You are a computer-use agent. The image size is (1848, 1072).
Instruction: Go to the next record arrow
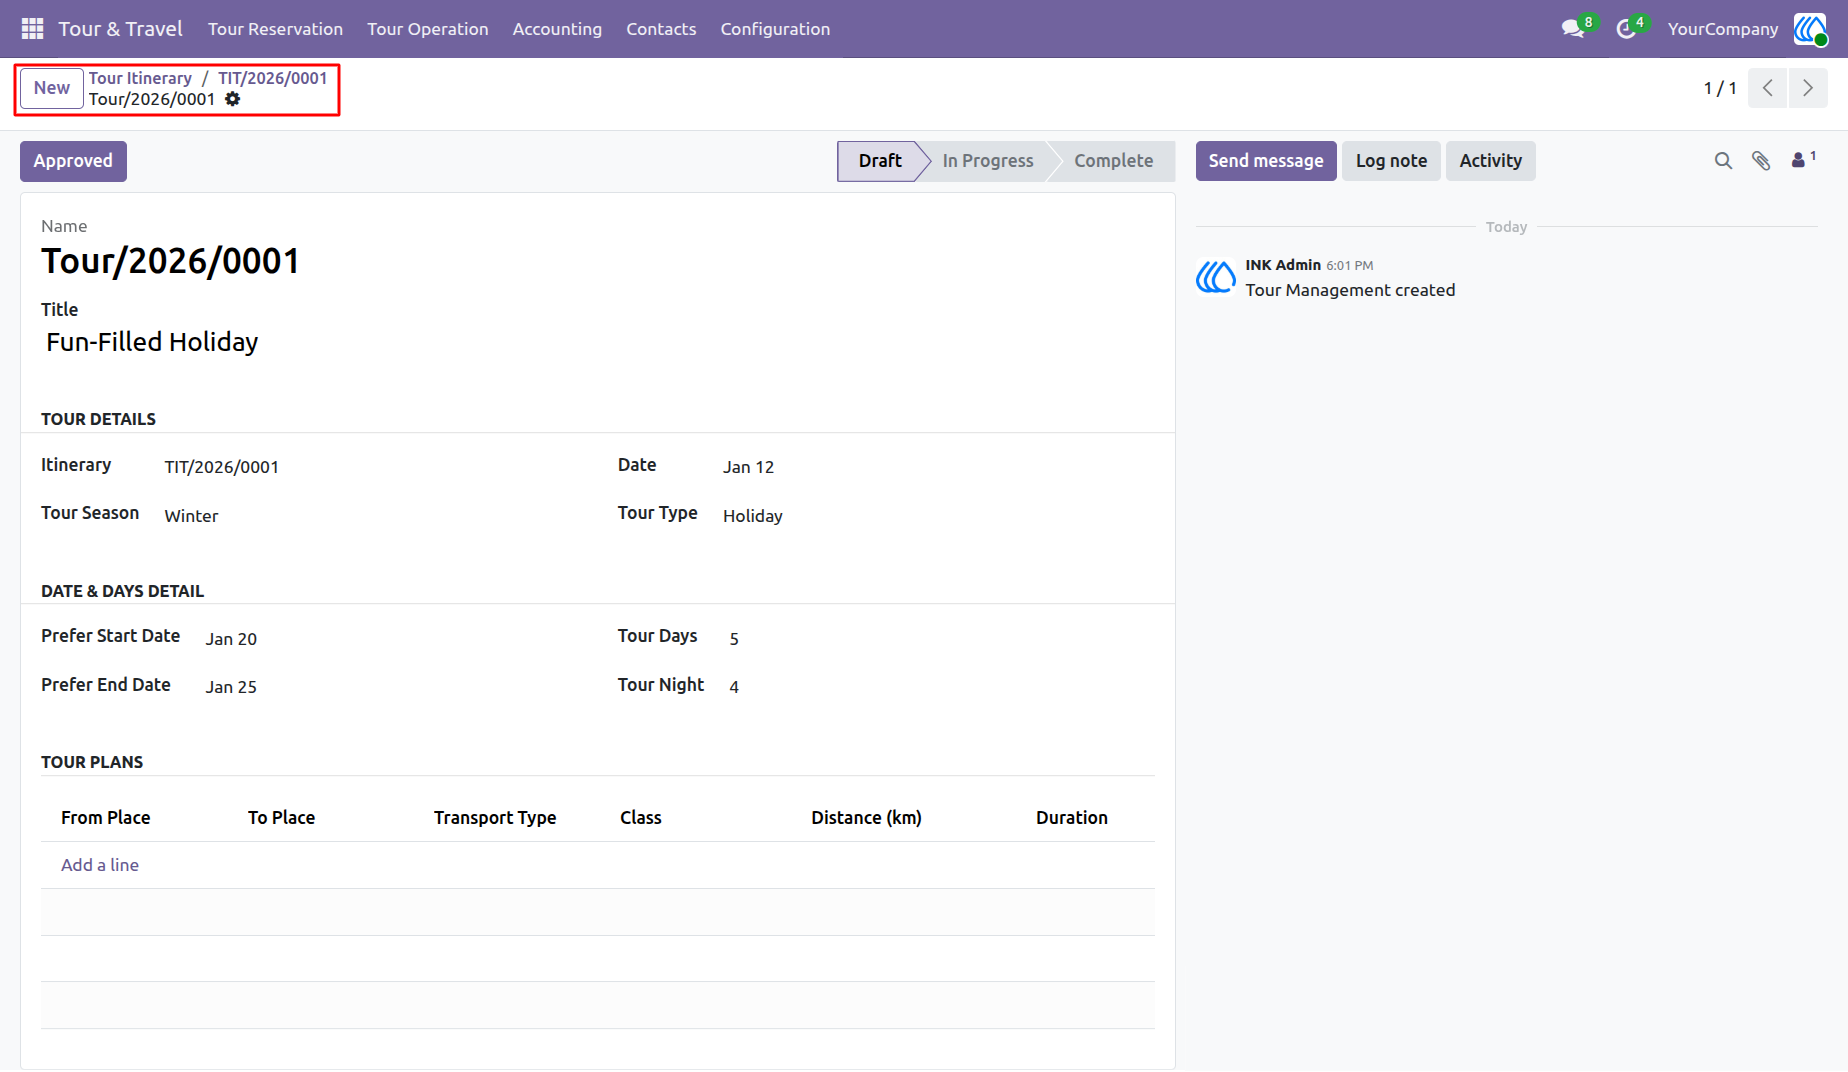tap(1808, 88)
